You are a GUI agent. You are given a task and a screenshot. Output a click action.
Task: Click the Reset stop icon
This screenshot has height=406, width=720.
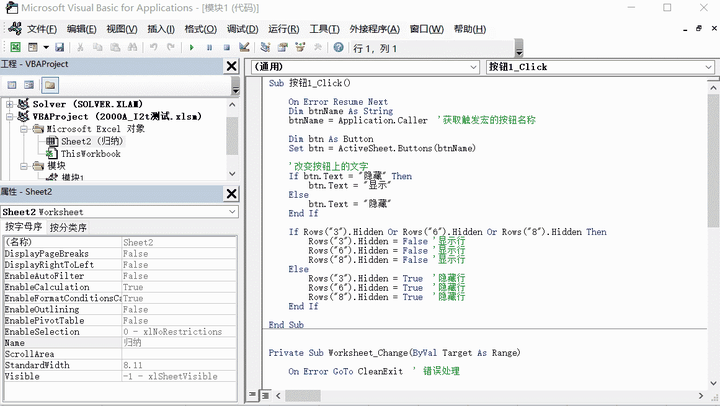pyautogui.click(x=226, y=47)
